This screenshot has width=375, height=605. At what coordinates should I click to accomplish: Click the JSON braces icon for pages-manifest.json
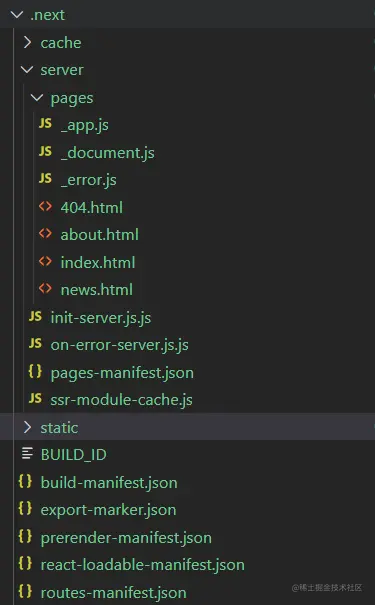point(35,371)
